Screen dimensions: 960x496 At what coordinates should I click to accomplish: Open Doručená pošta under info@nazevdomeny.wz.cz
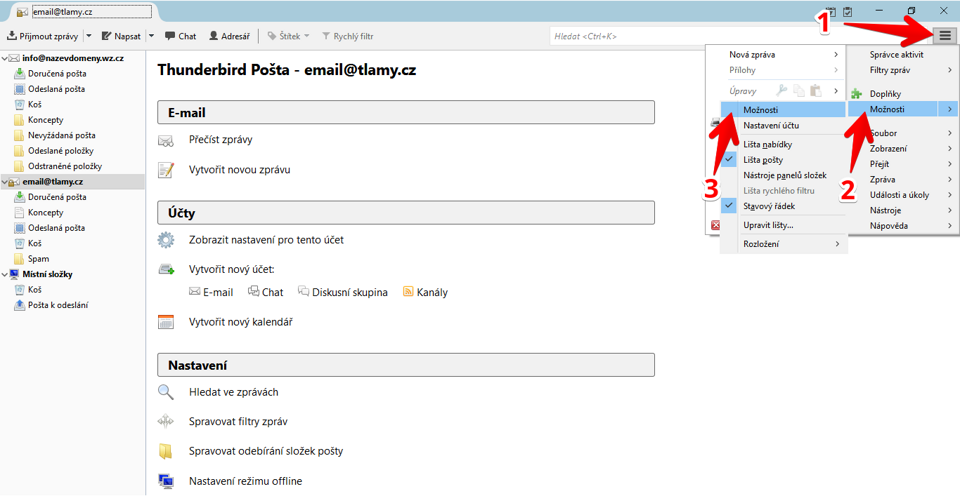click(57, 73)
